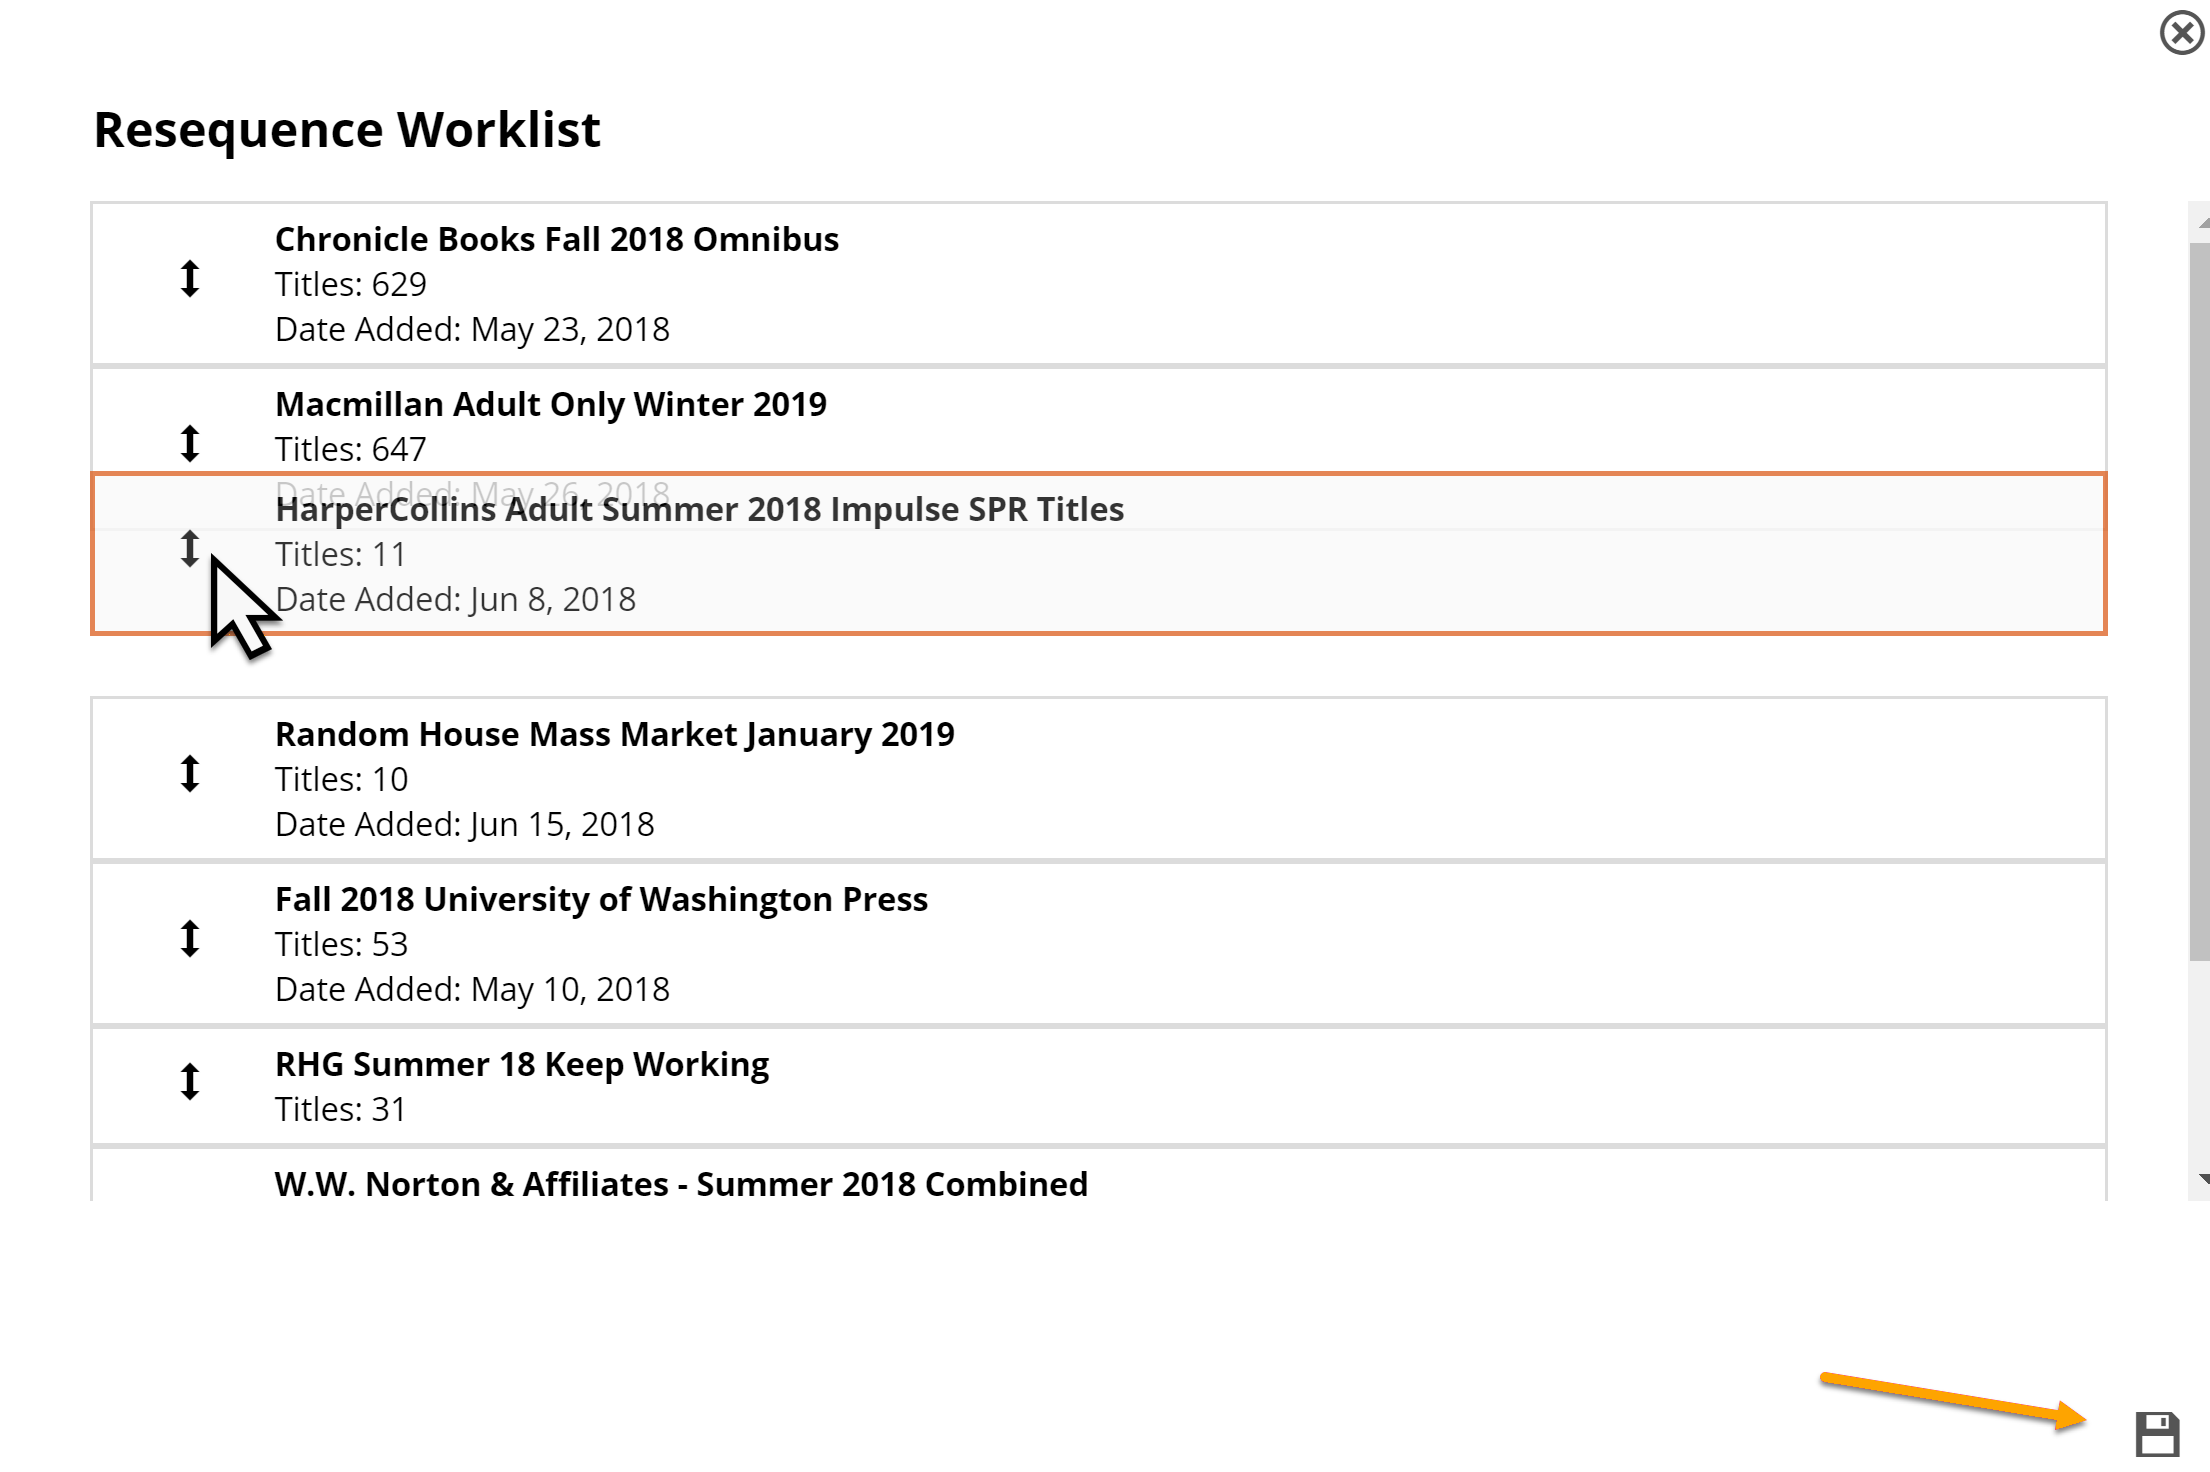Image resolution: width=2210 pixels, height=1472 pixels.
Task: Click the Chronicle Books date added line
Action: [x=472, y=330]
